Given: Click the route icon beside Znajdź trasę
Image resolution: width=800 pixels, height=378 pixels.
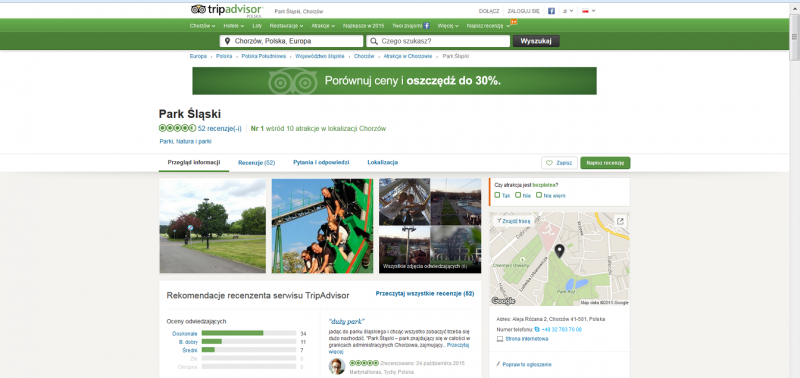Looking at the screenshot, I should point(499,221).
